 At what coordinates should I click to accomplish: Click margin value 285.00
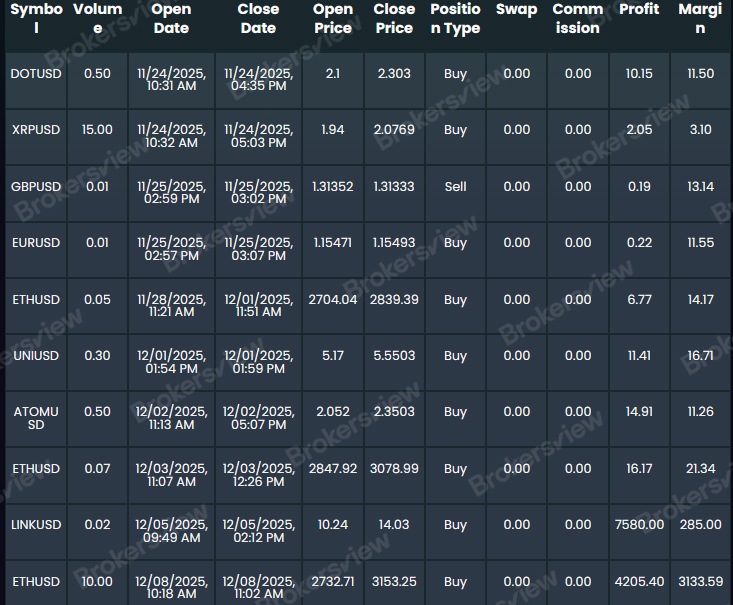[x=700, y=525]
